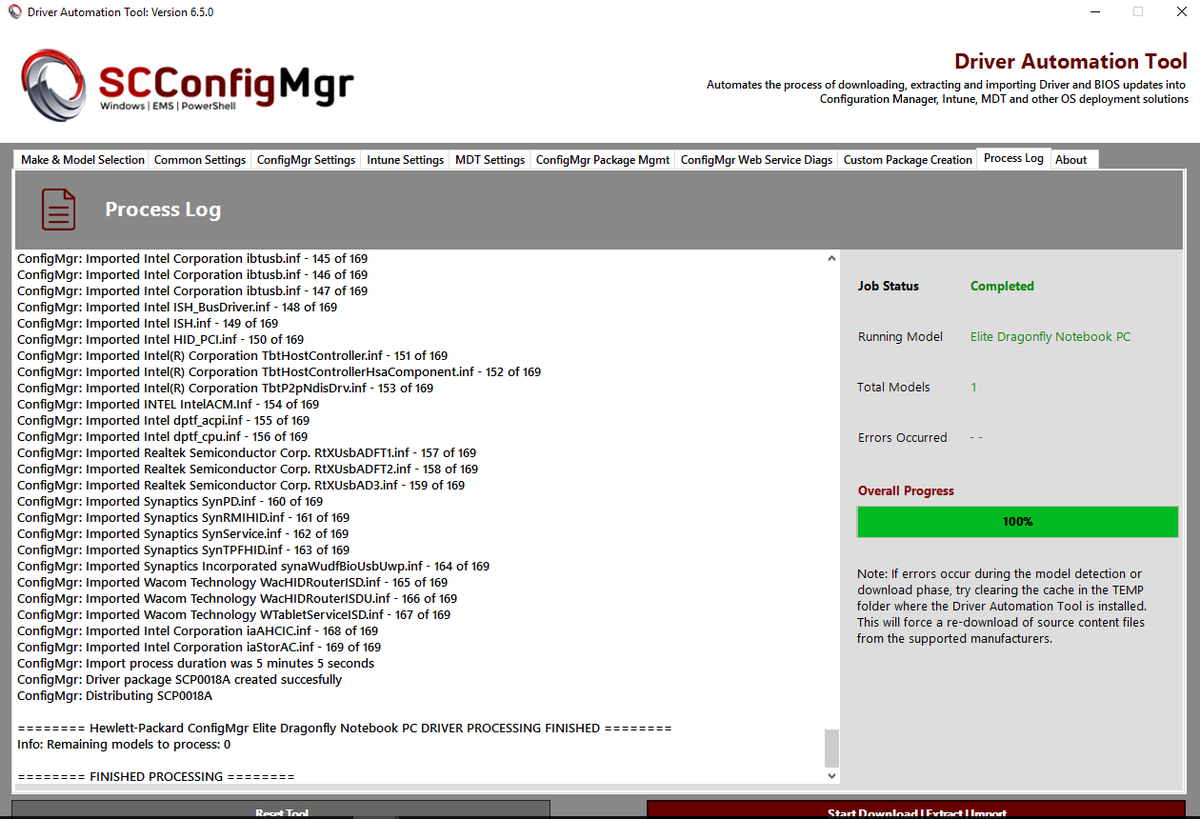Open the ConfigMgr Settings tab
The width and height of the screenshot is (1200, 819).
click(x=306, y=160)
